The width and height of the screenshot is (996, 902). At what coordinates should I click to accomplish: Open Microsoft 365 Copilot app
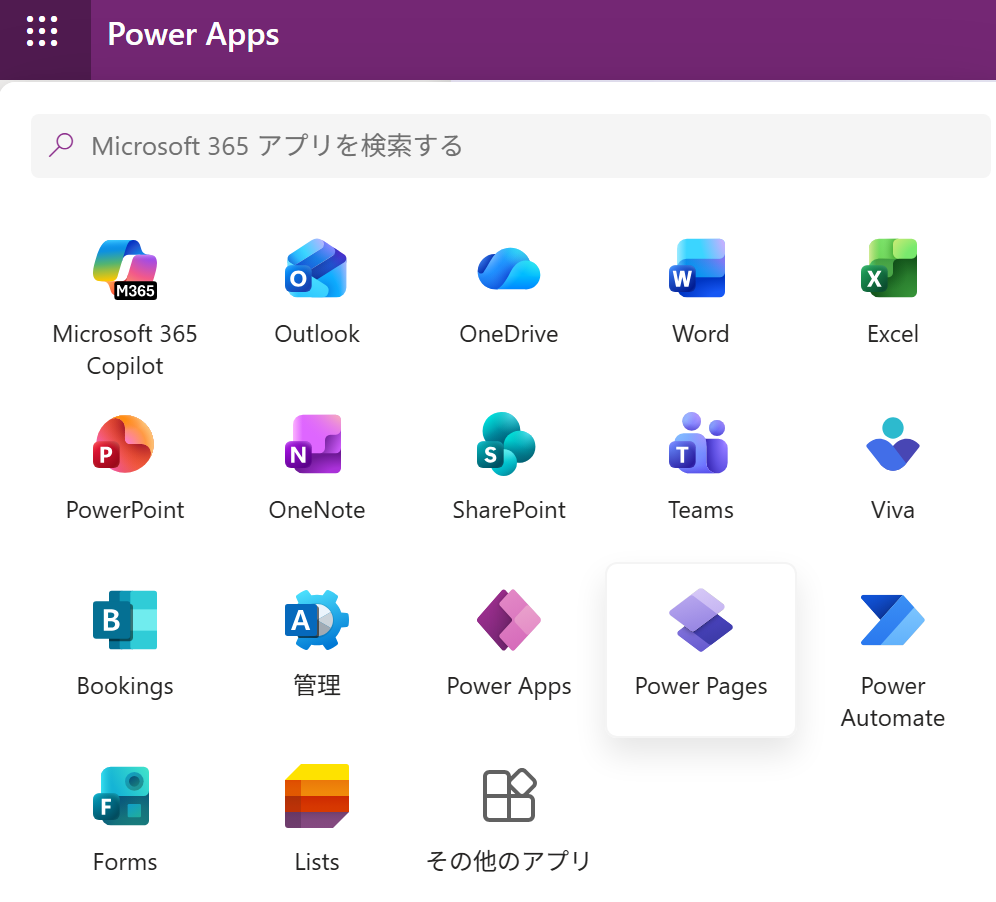[x=125, y=270]
